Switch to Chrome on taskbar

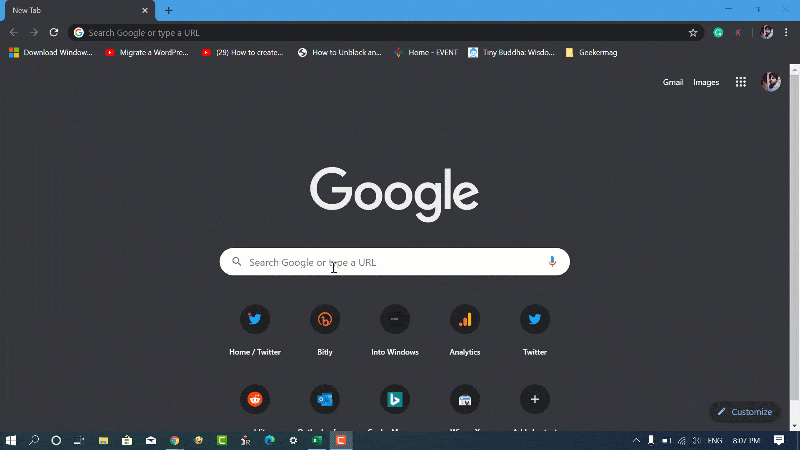point(174,440)
